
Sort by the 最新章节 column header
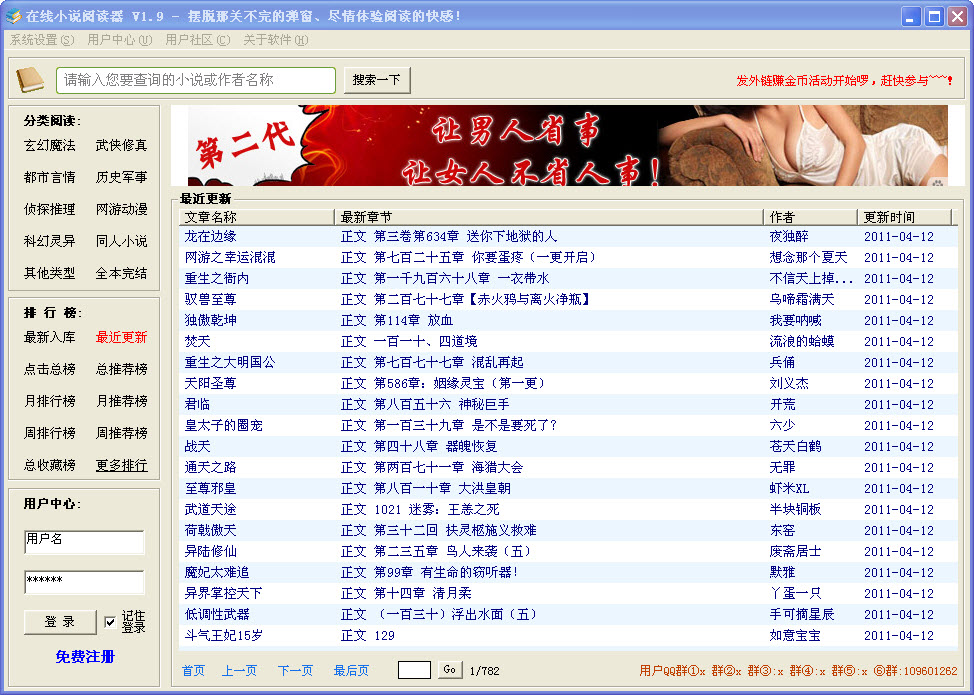tap(549, 217)
